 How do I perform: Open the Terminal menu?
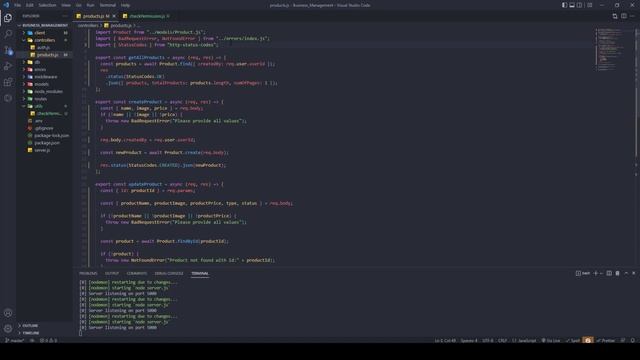(108, 5)
